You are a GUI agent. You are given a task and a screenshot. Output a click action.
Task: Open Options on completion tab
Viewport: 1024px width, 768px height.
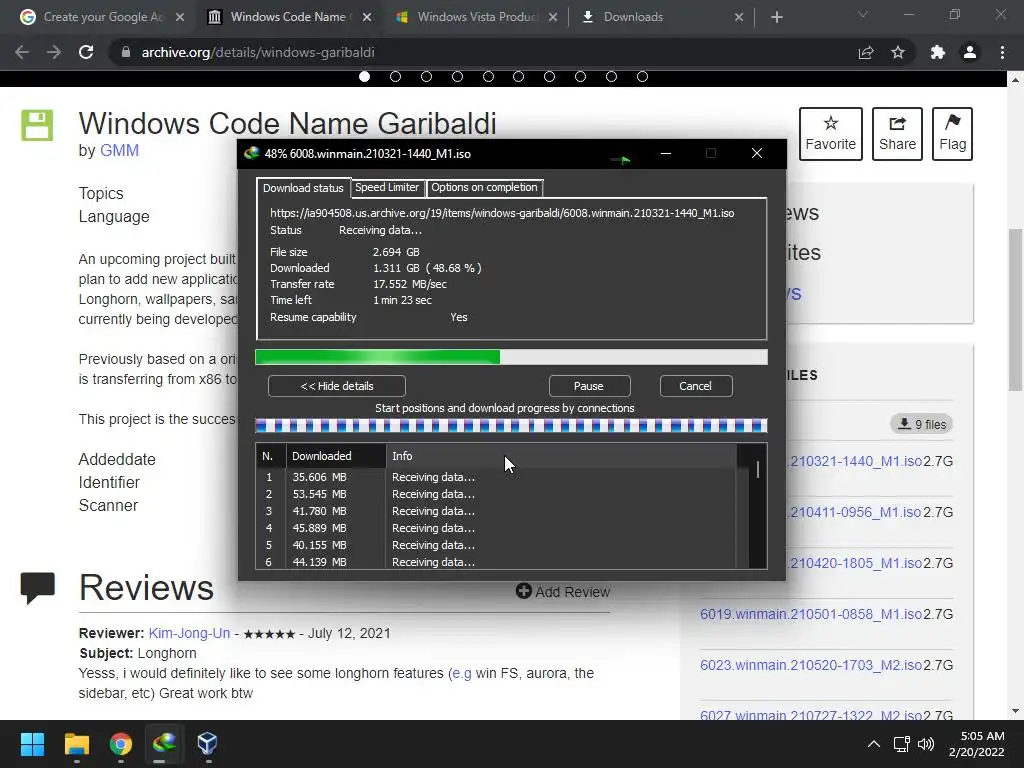tap(484, 187)
